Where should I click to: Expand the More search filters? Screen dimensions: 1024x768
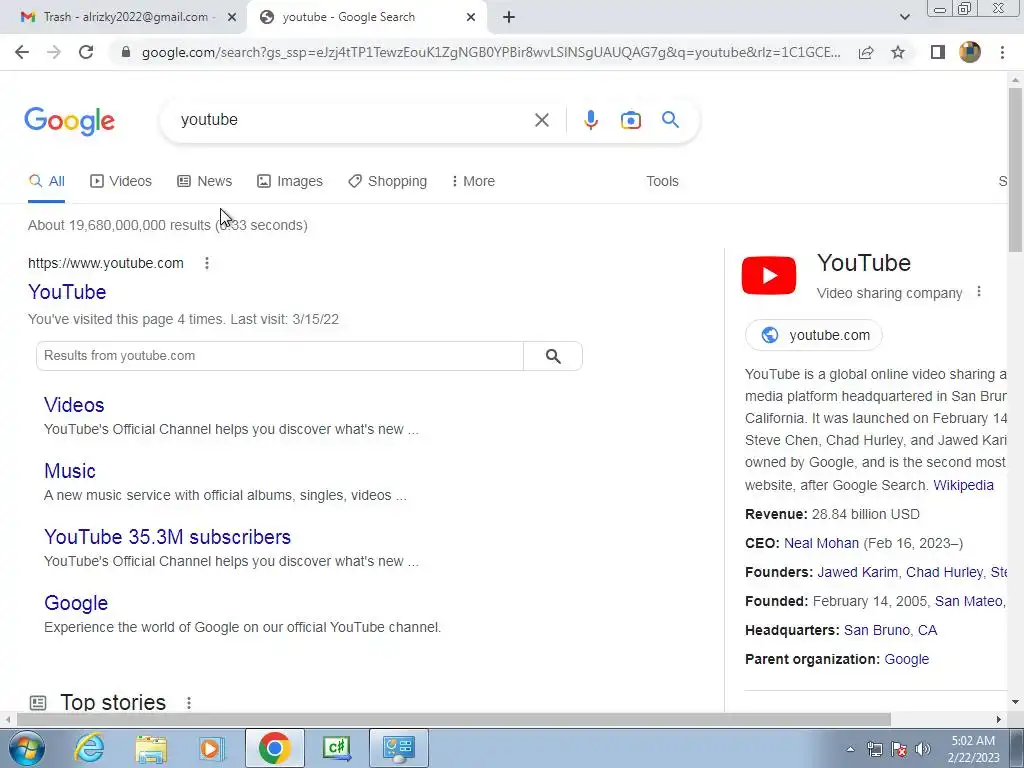coord(473,182)
